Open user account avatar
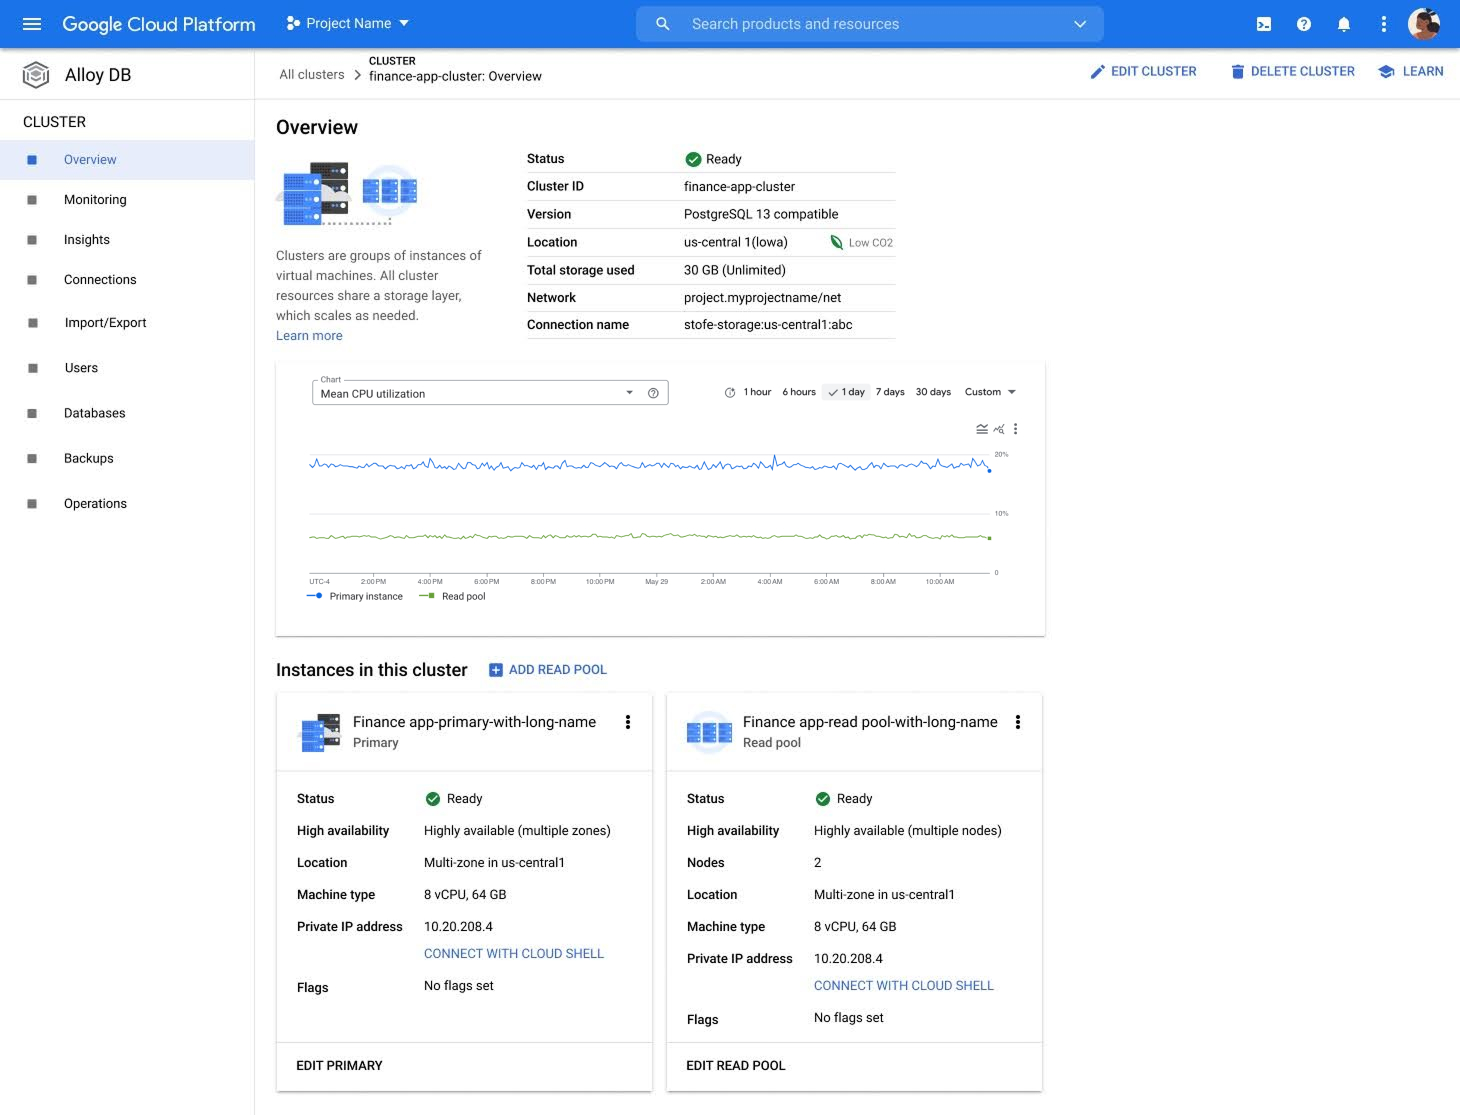Screen dimensions: 1460x1115 tap(1424, 24)
